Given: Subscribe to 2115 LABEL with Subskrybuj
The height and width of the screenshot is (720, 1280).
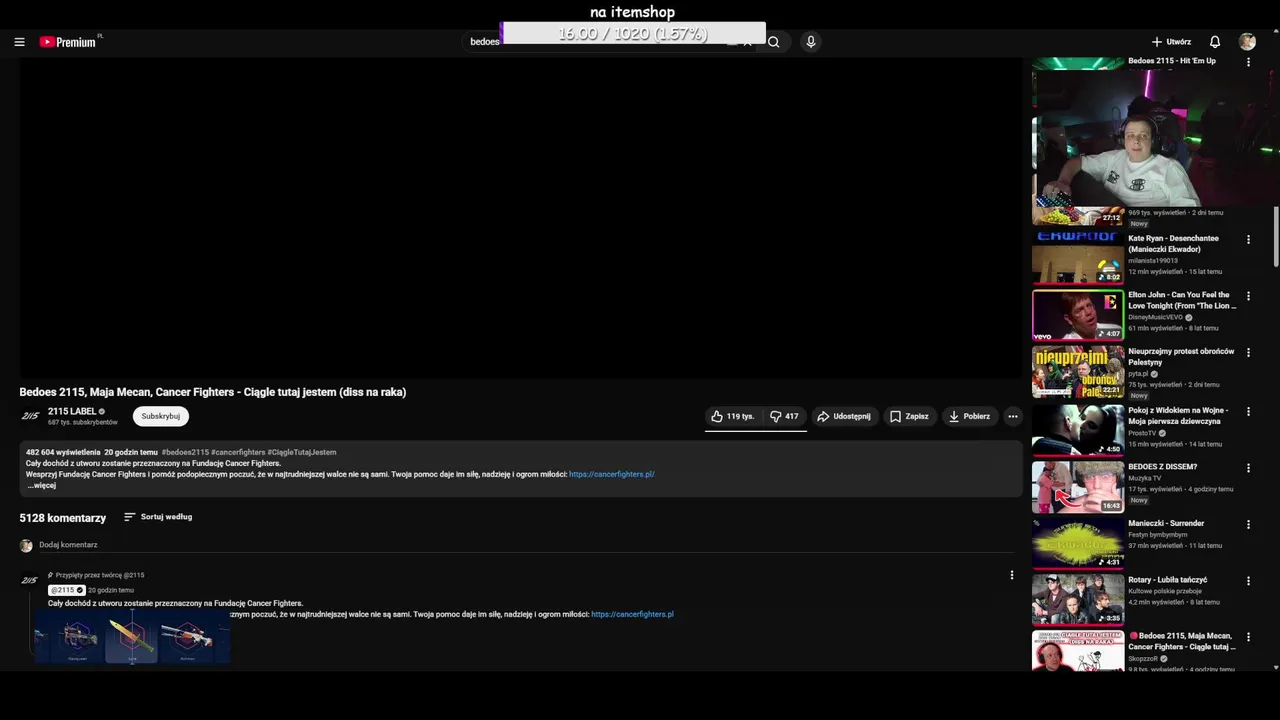Looking at the screenshot, I should tap(161, 416).
